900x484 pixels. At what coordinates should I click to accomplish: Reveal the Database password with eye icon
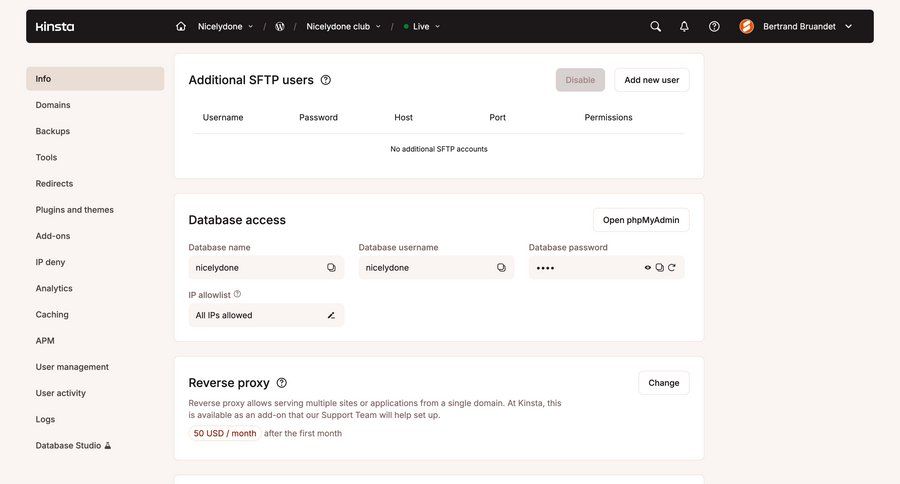[647, 268]
